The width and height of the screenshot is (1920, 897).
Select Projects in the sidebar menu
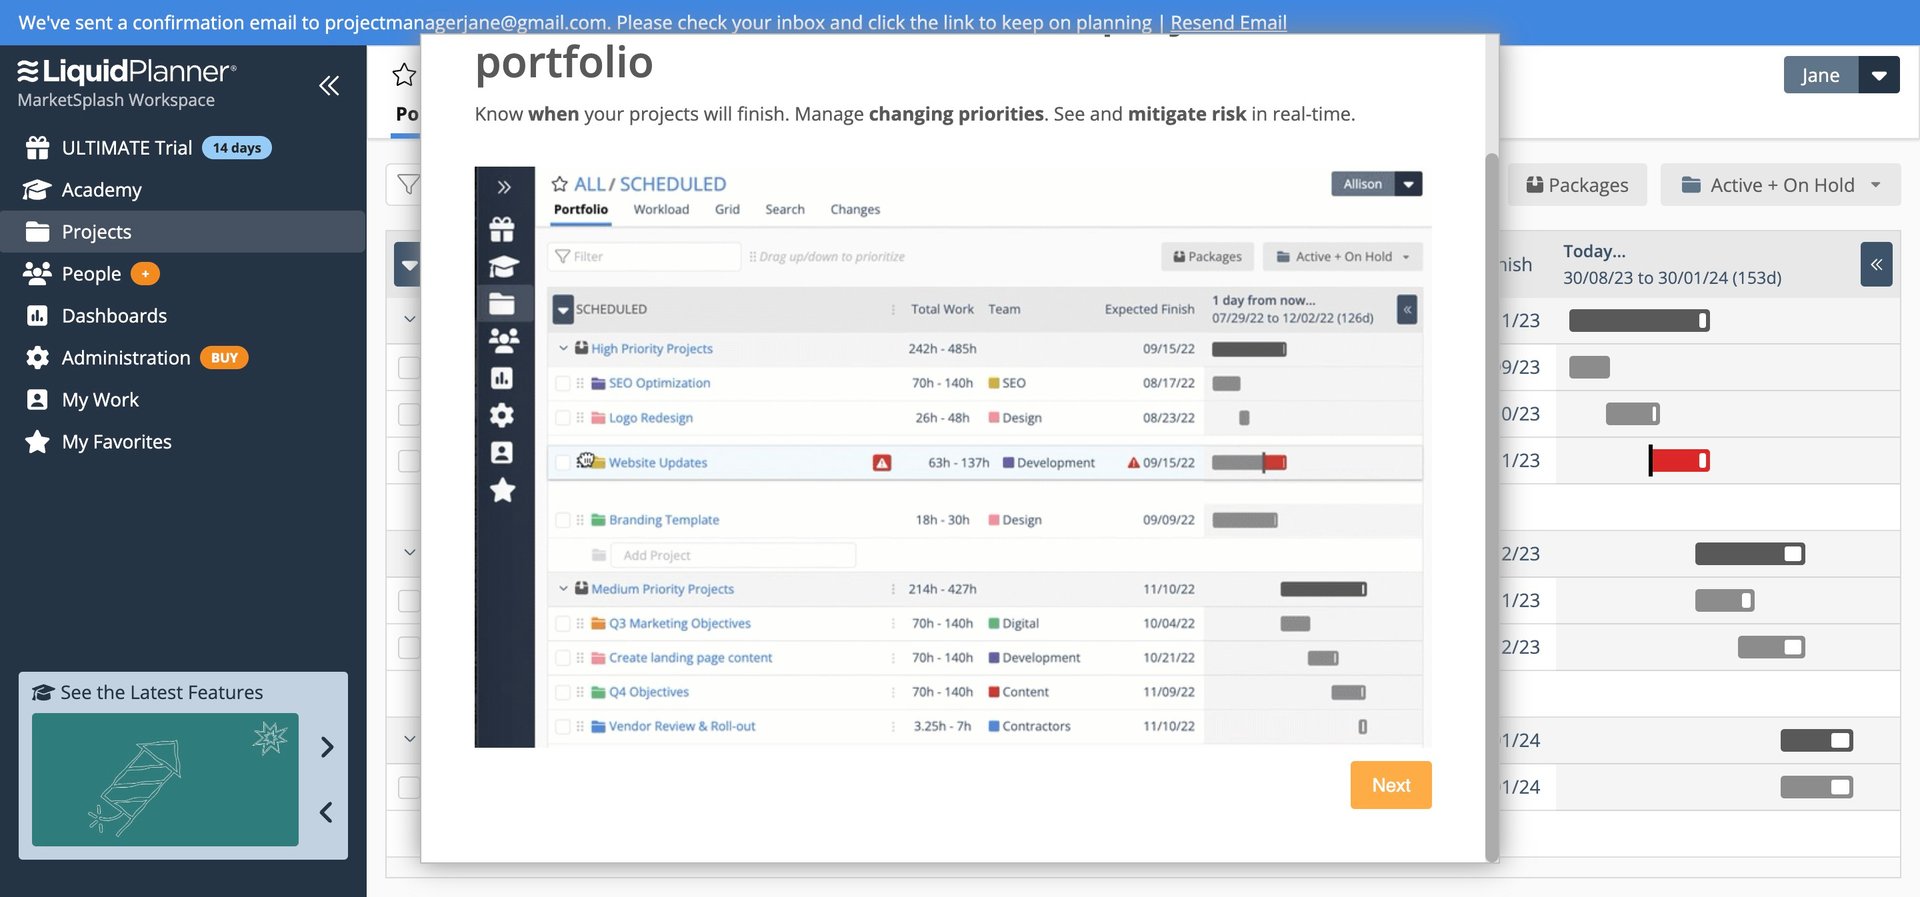pyautogui.click(x=183, y=232)
